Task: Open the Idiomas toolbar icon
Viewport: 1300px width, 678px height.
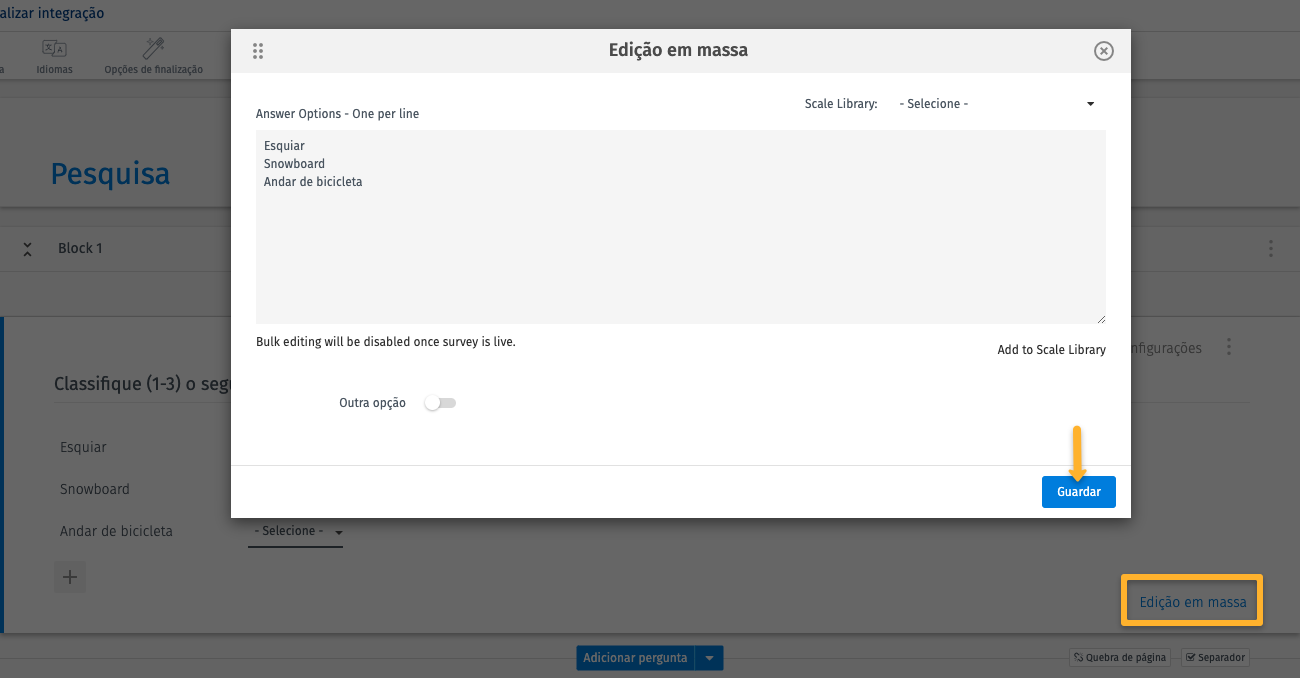Action: click(x=54, y=57)
